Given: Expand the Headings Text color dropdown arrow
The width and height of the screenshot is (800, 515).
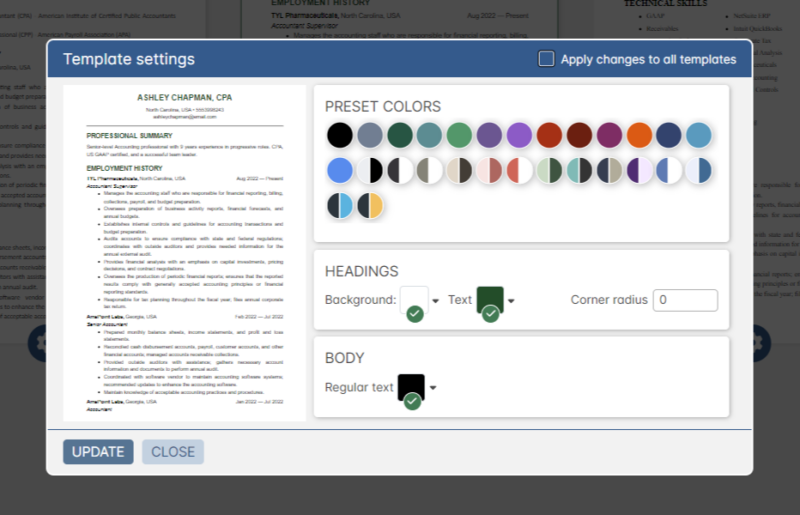Looking at the screenshot, I should (x=511, y=301).
